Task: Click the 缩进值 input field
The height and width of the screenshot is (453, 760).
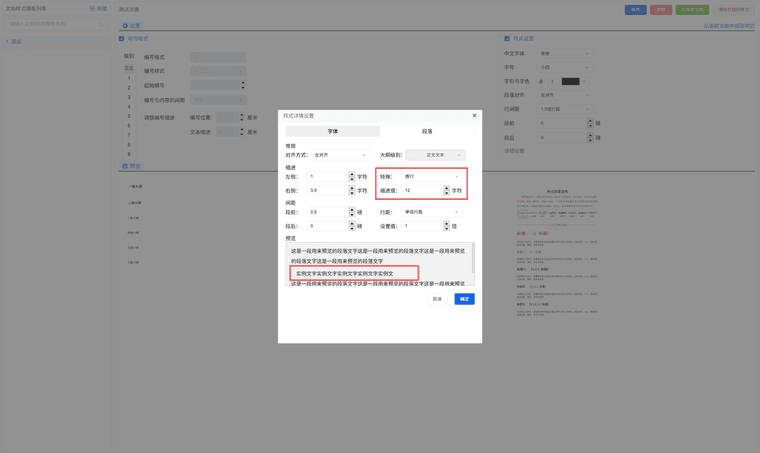Action: click(x=422, y=190)
